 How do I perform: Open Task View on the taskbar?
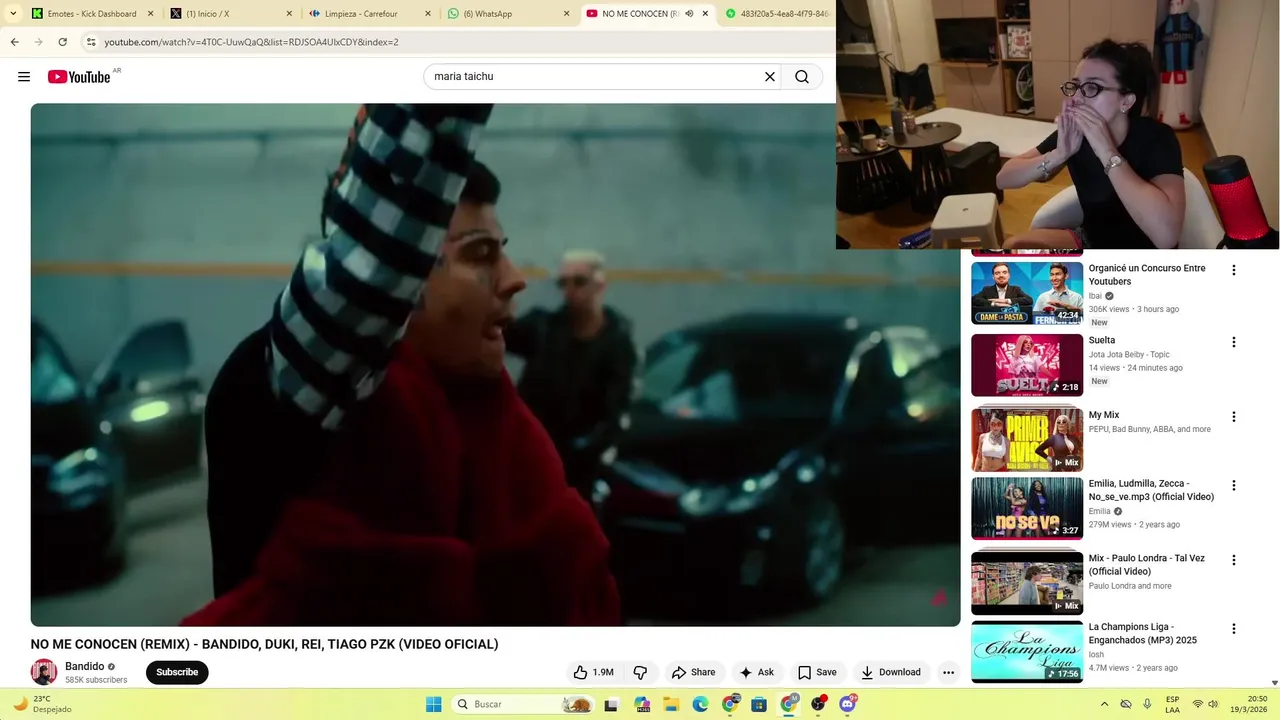611,704
